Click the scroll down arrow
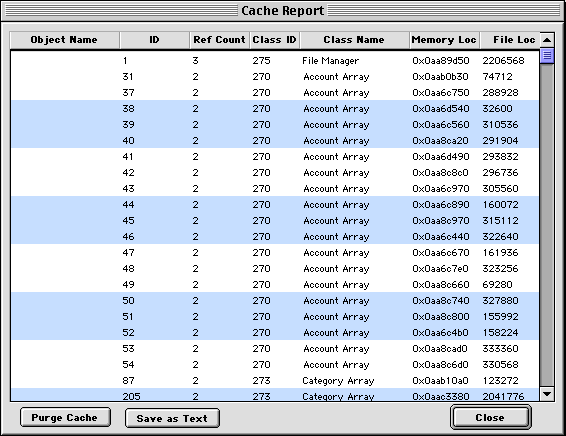566x436 pixels. click(x=547, y=394)
